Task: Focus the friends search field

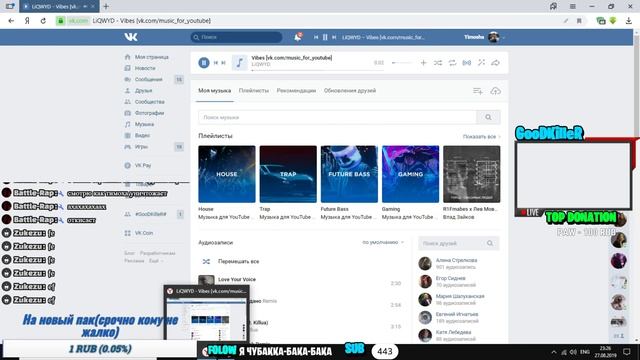Action: 458,243
